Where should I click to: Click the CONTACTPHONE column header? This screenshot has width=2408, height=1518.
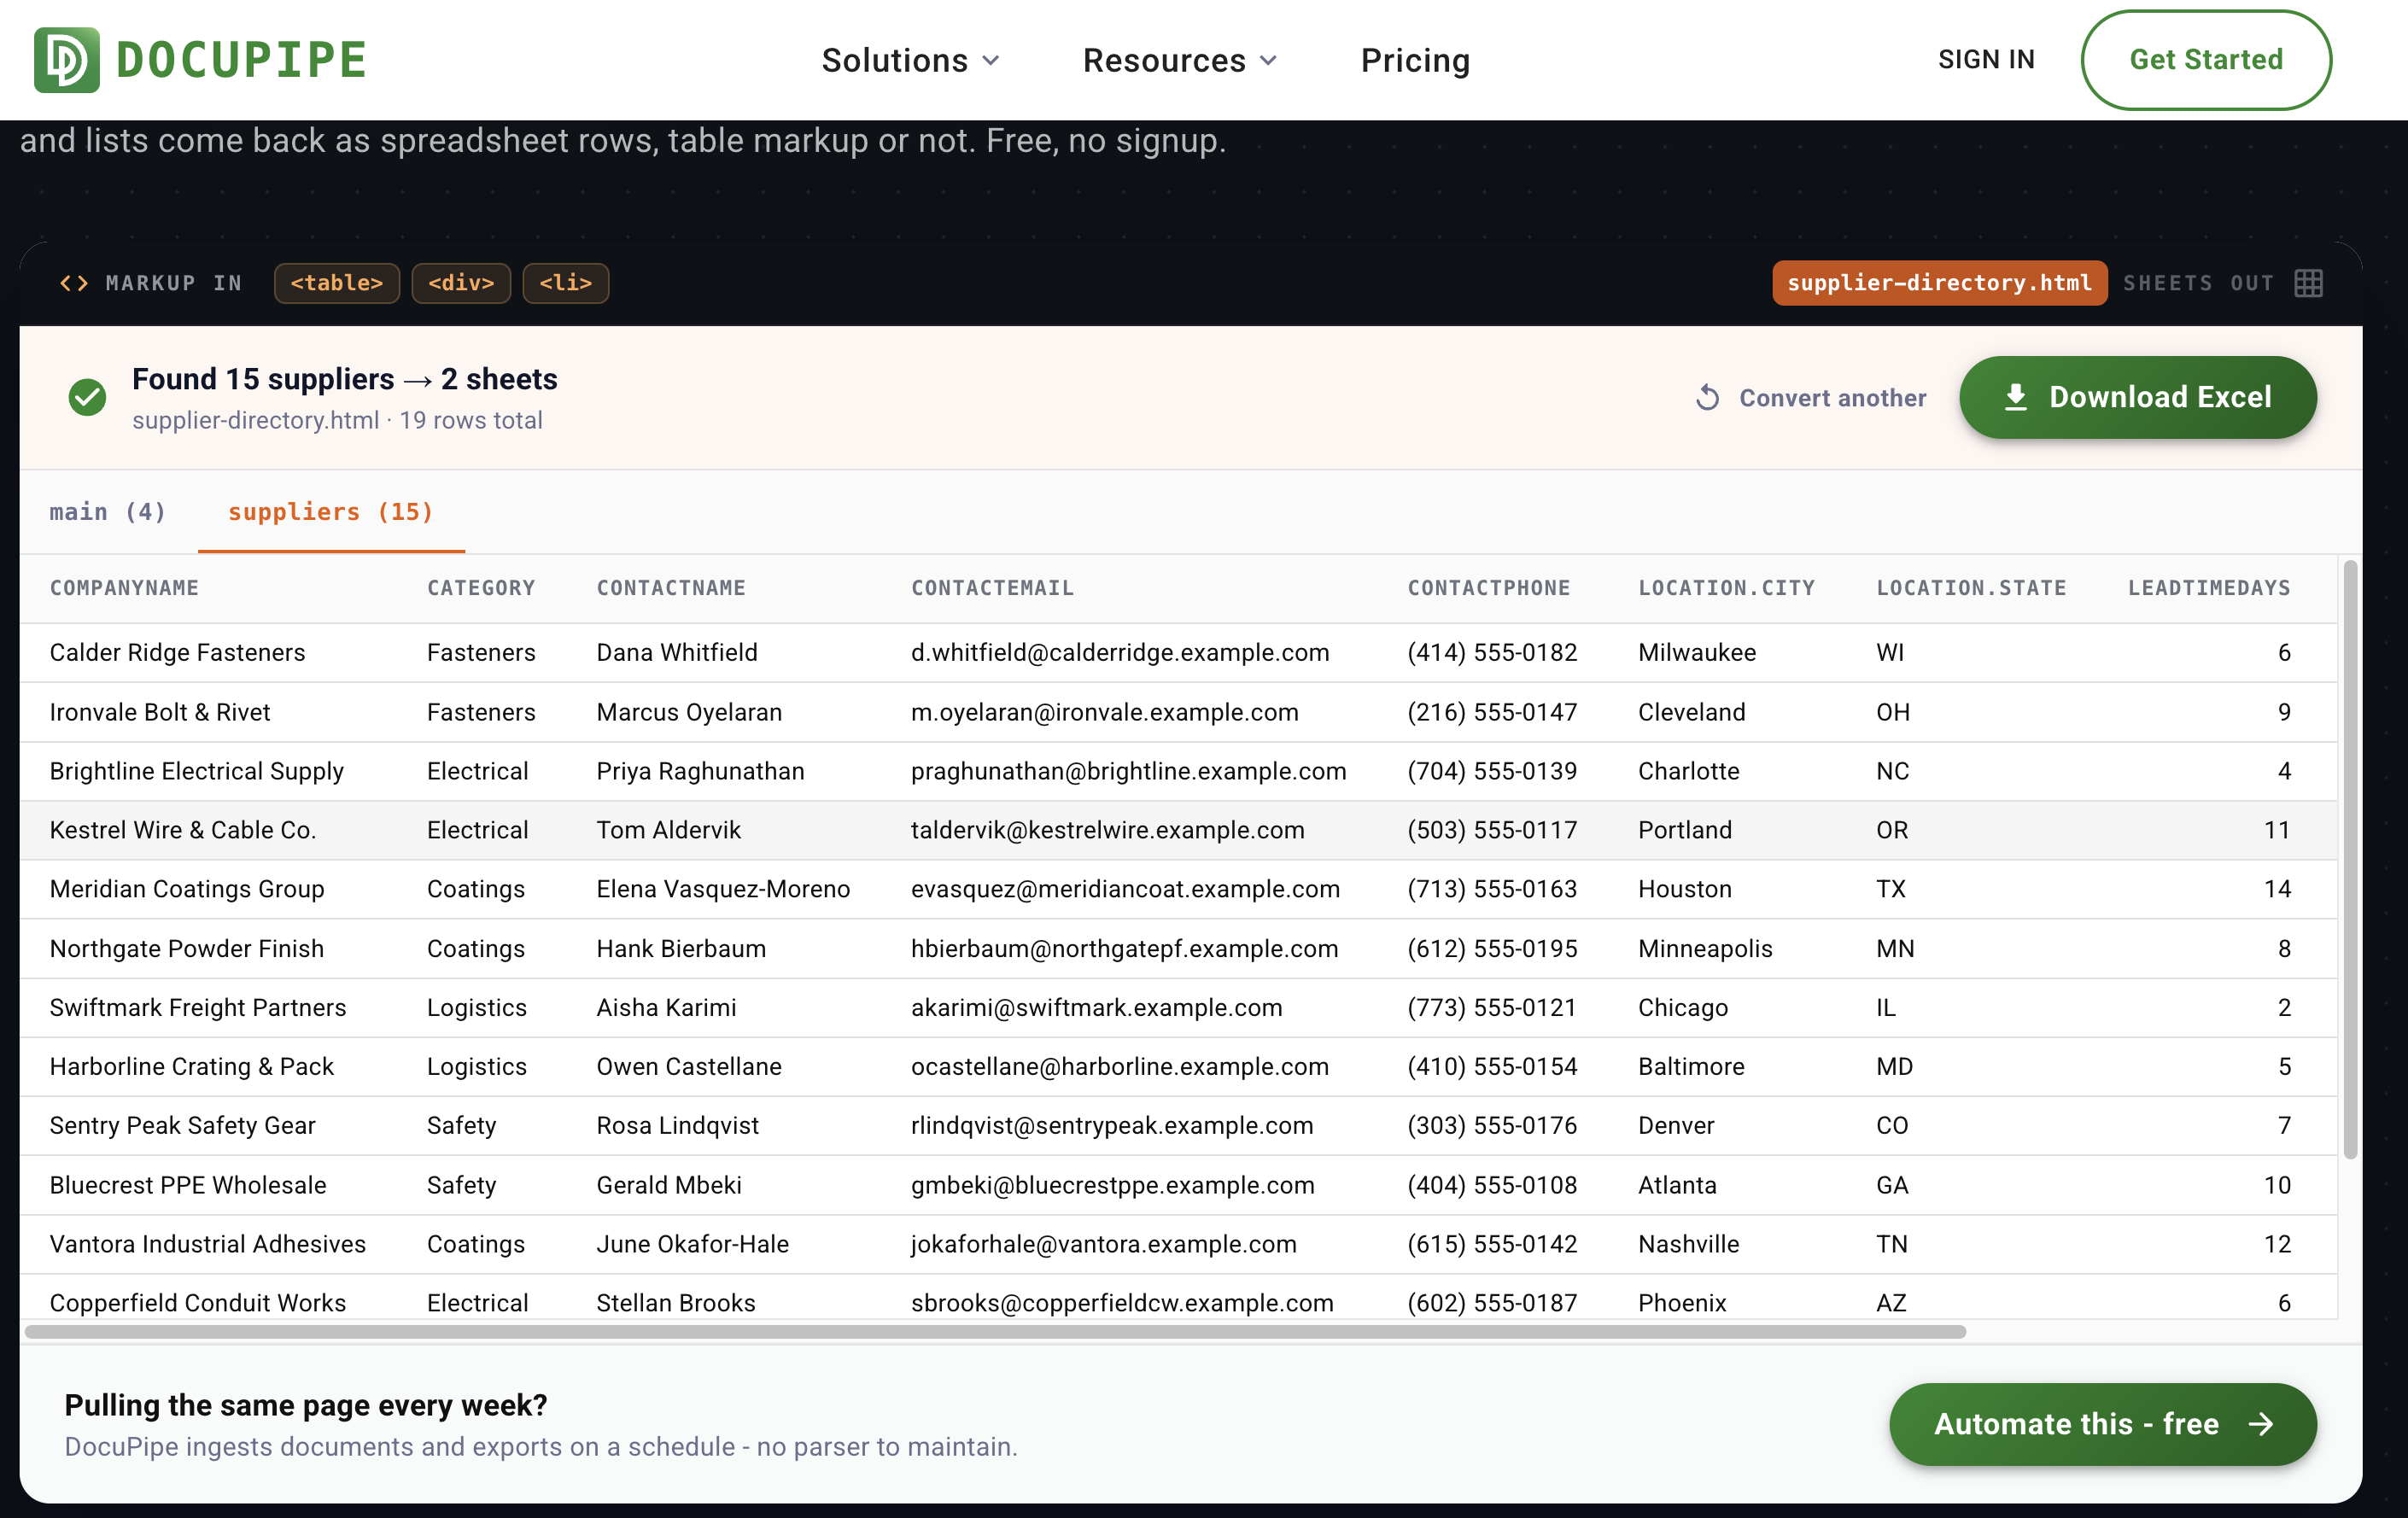[1489, 588]
